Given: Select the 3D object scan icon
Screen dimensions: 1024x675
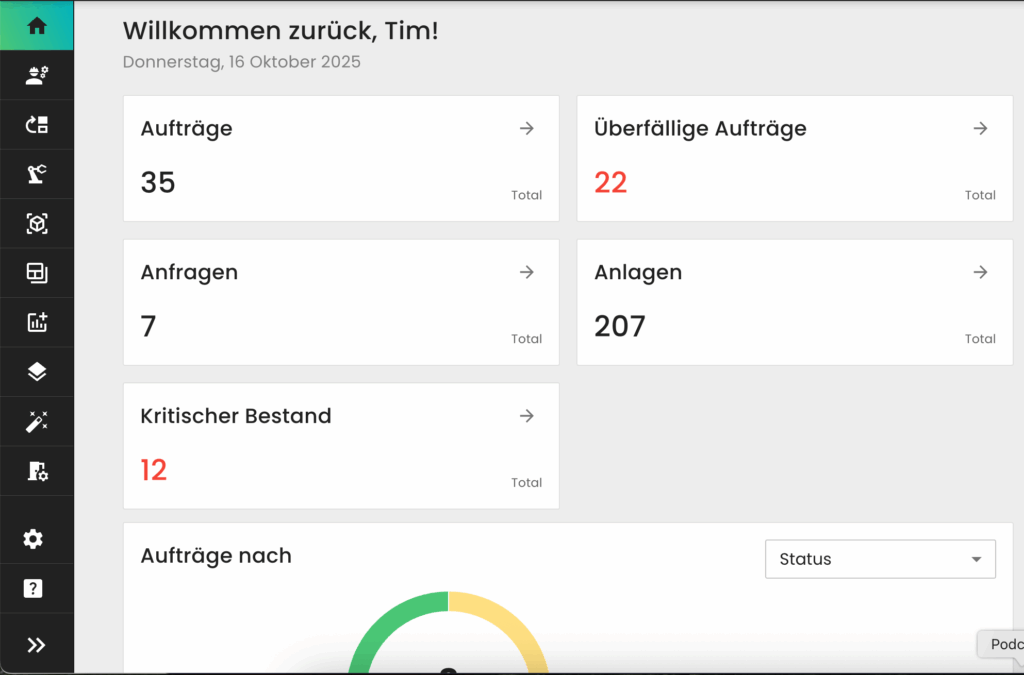Looking at the screenshot, I should click(x=36, y=223).
